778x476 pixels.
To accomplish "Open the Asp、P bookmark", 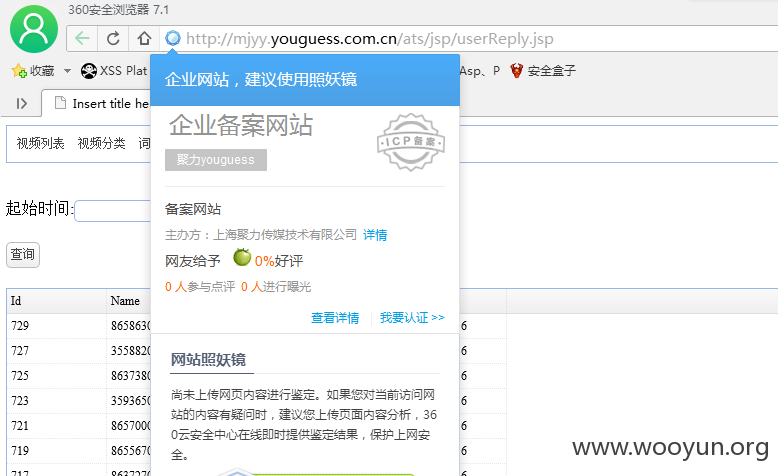I will click(x=479, y=71).
